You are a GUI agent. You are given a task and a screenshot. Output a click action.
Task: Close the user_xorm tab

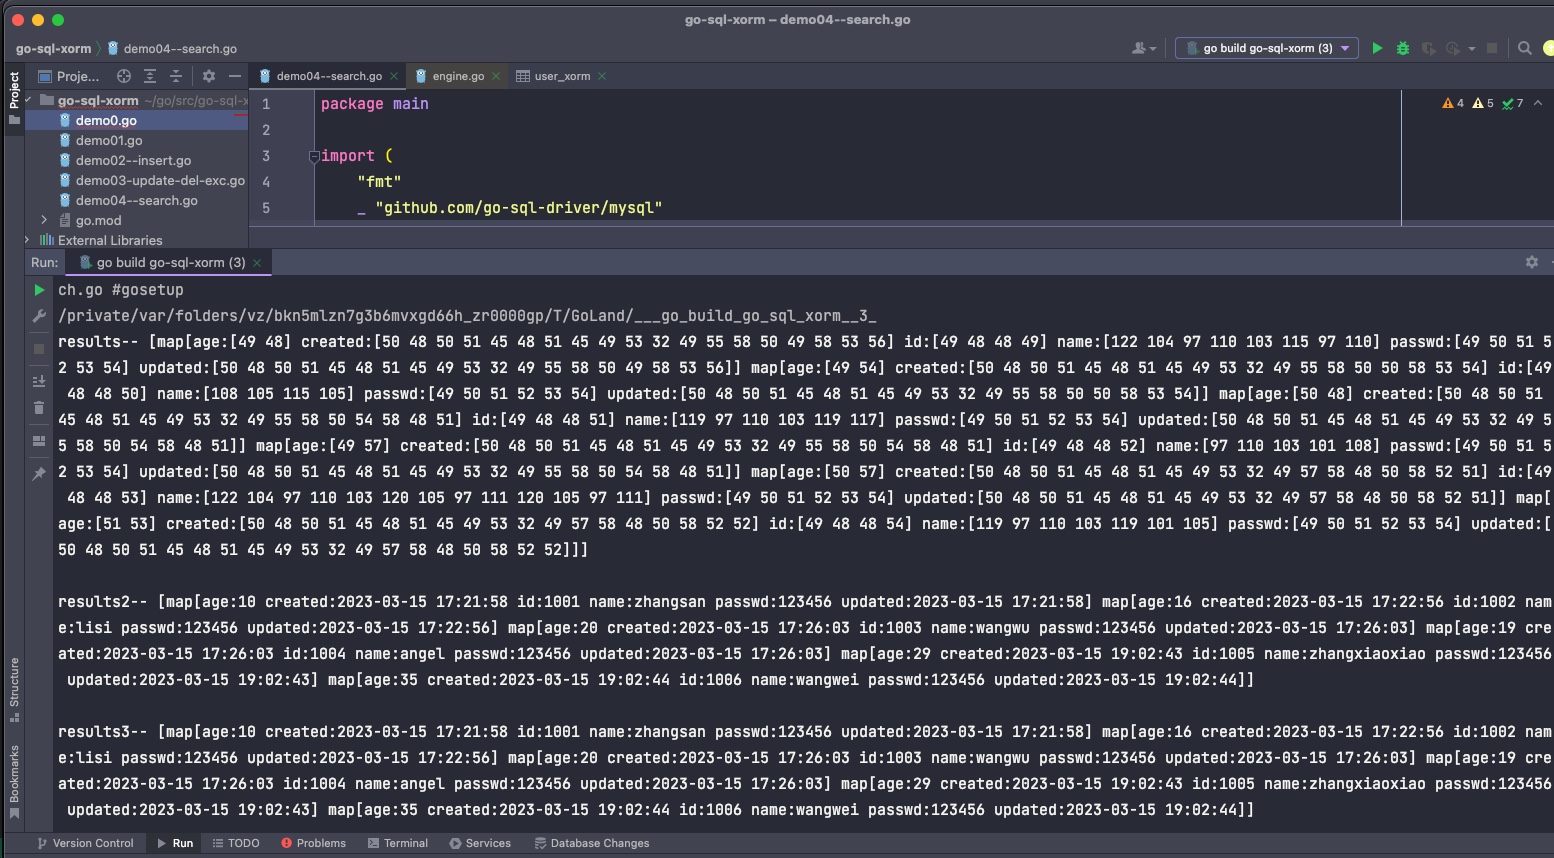(x=602, y=76)
